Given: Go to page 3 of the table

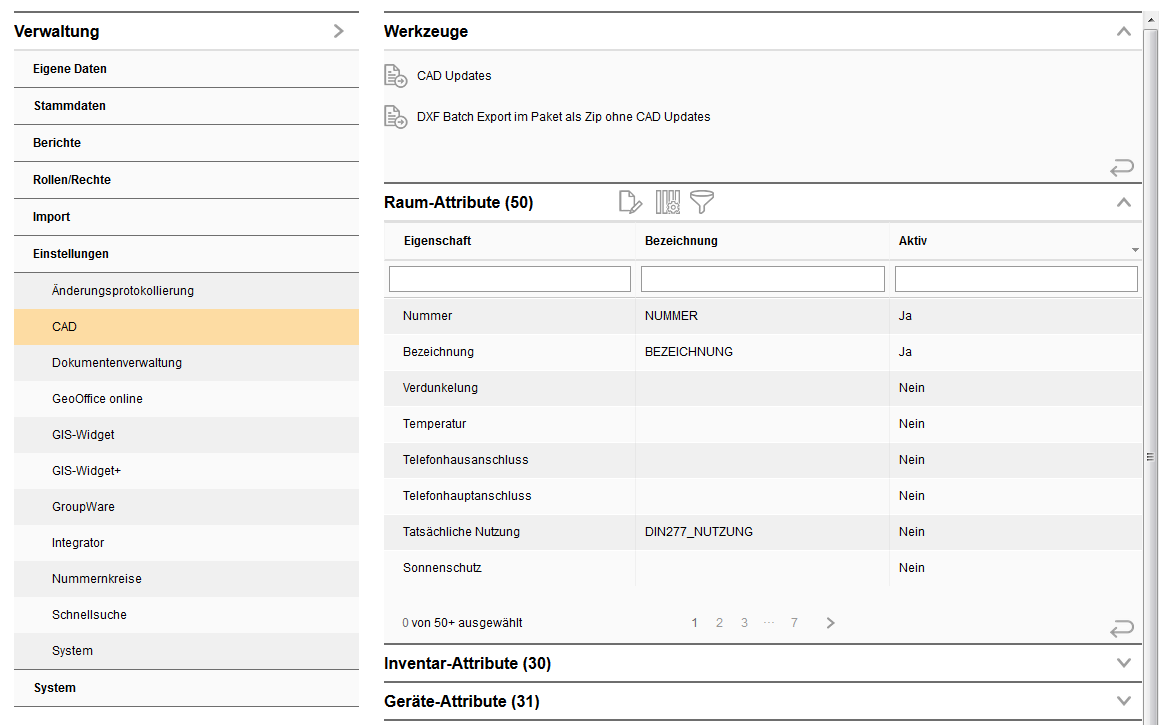Looking at the screenshot, I should tap(744, 623).
